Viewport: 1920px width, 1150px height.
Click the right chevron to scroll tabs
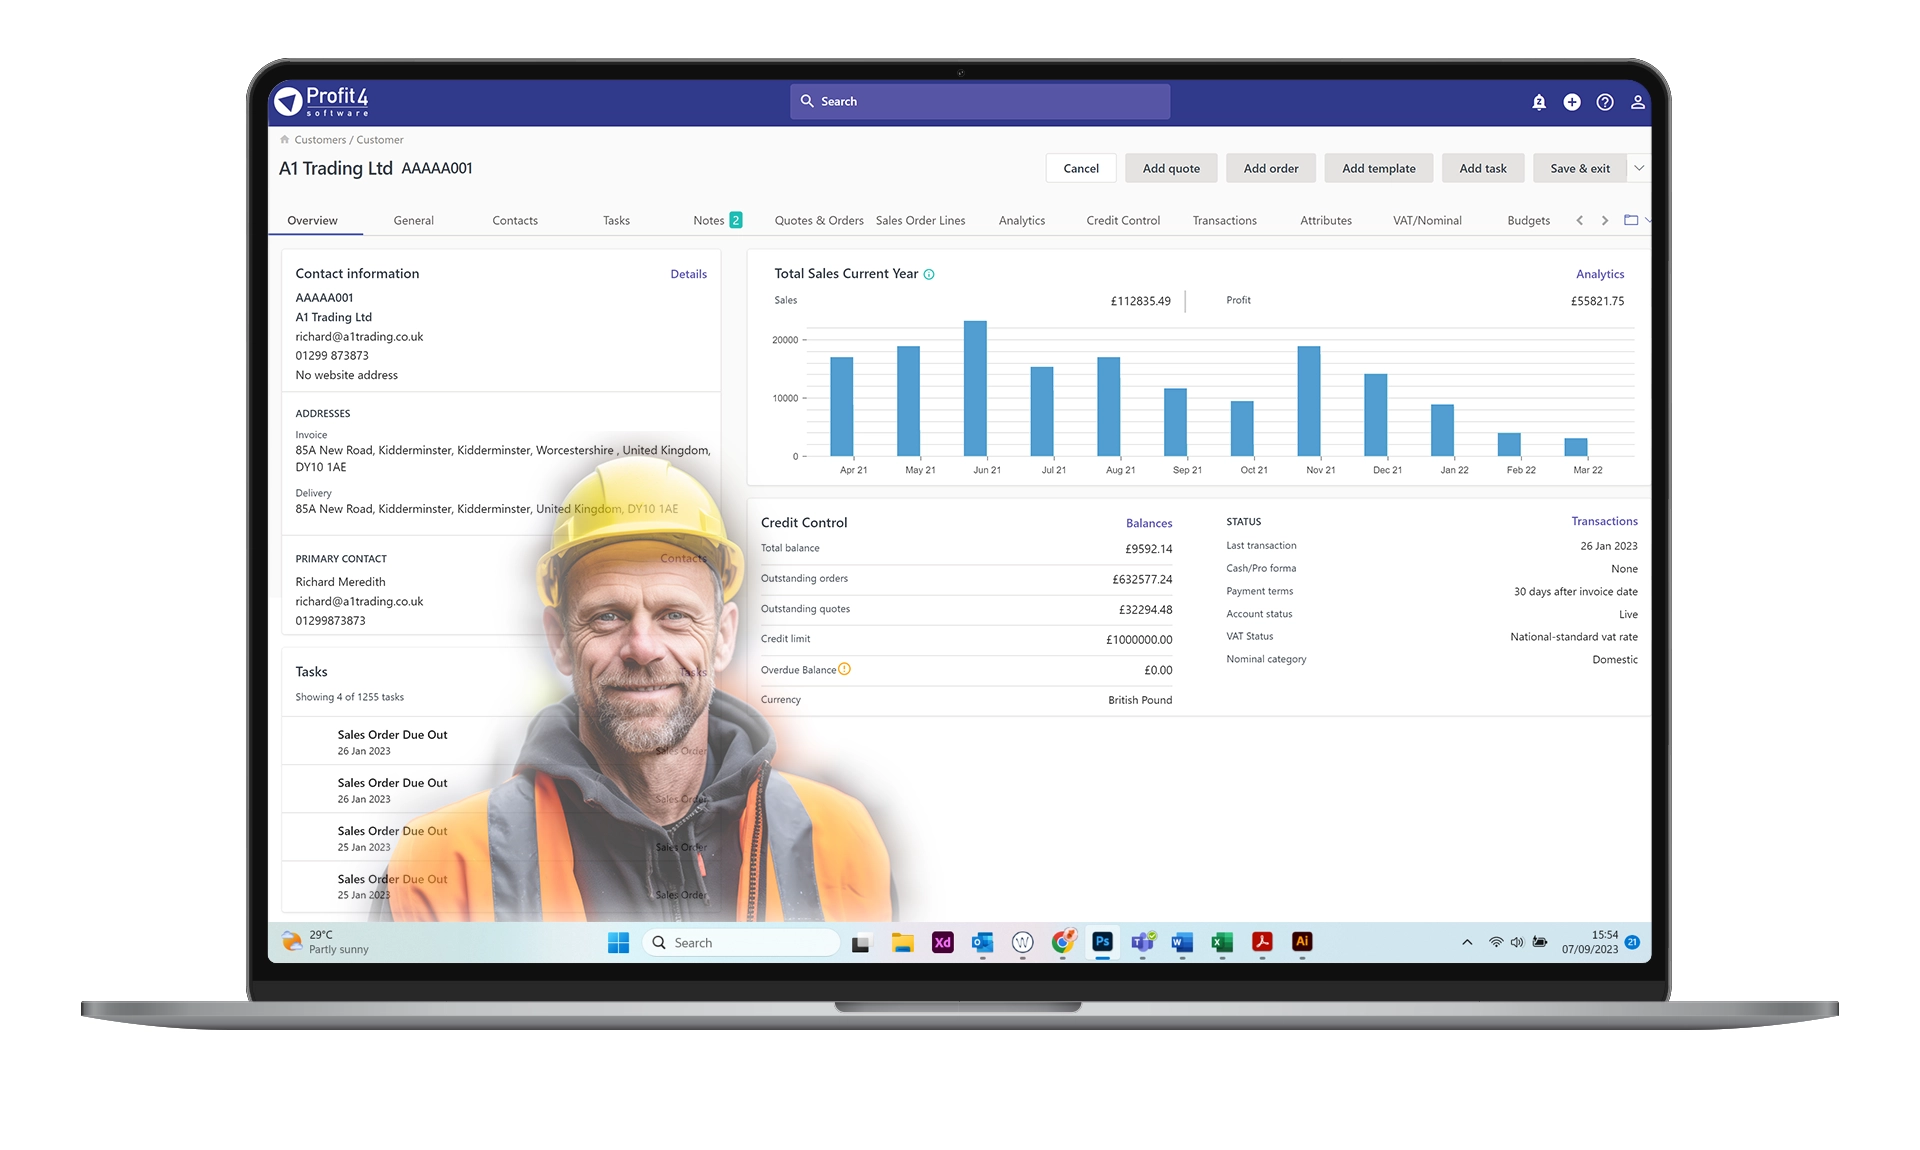click(1605, 220)
